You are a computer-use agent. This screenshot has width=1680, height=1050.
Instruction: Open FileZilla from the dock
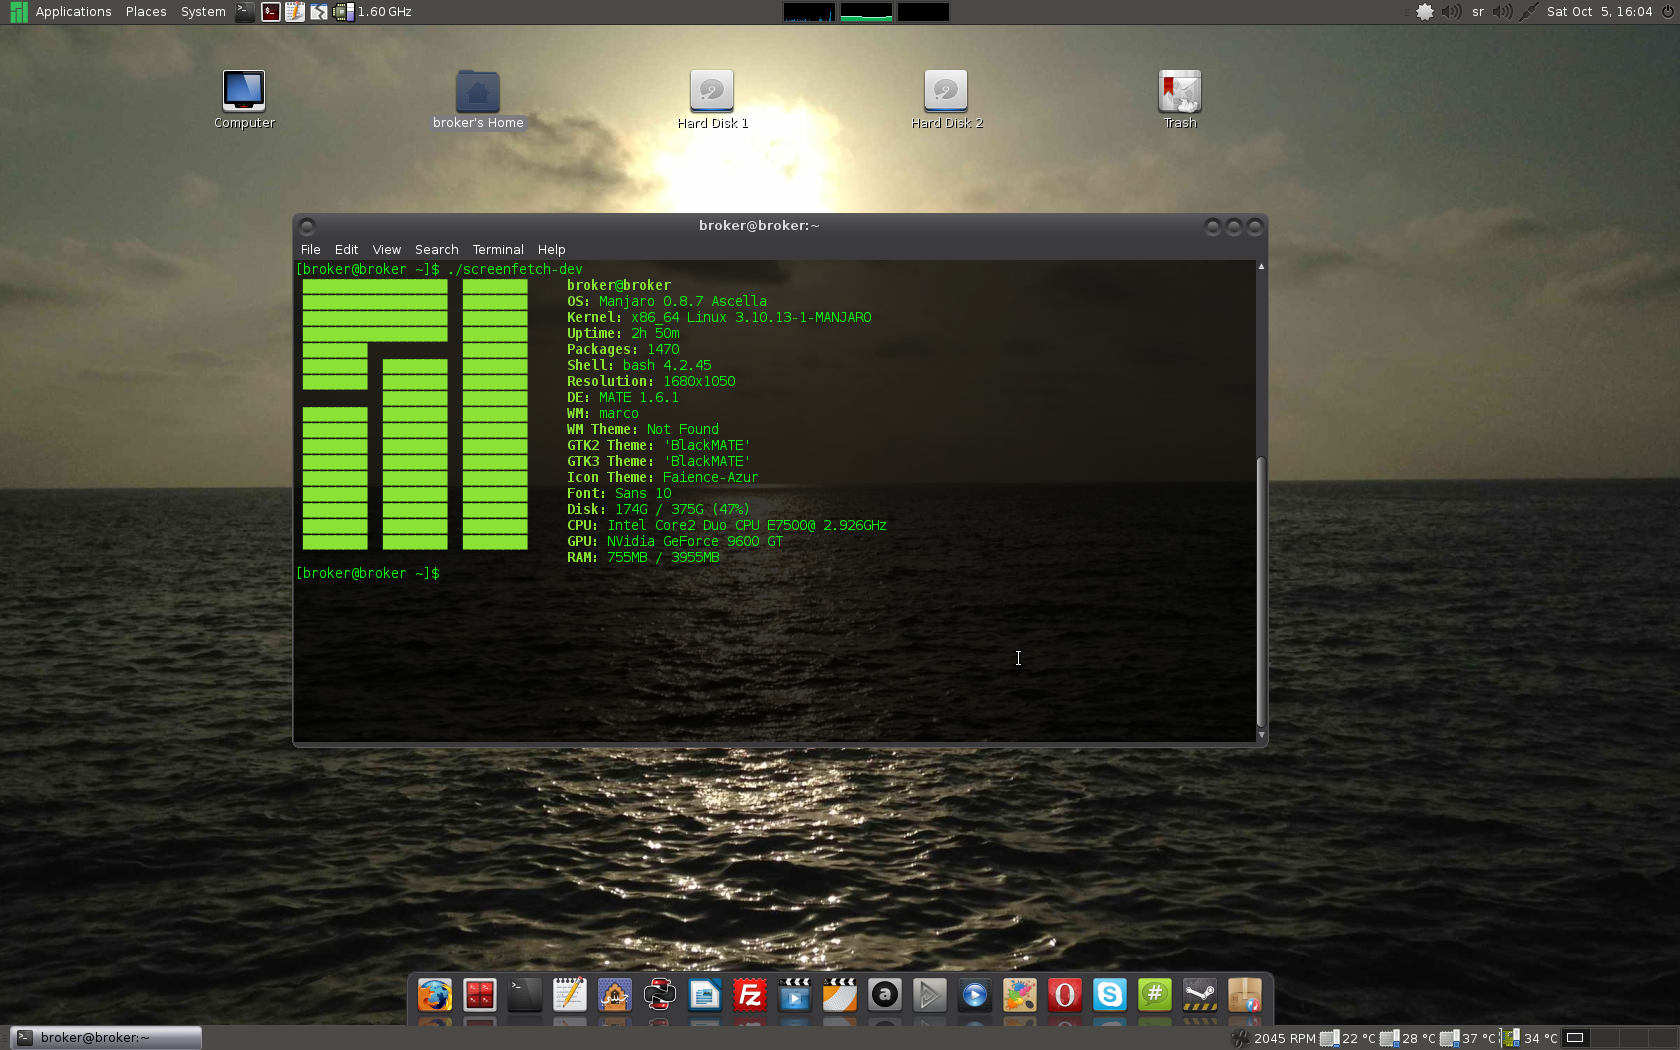click(750, 995)
